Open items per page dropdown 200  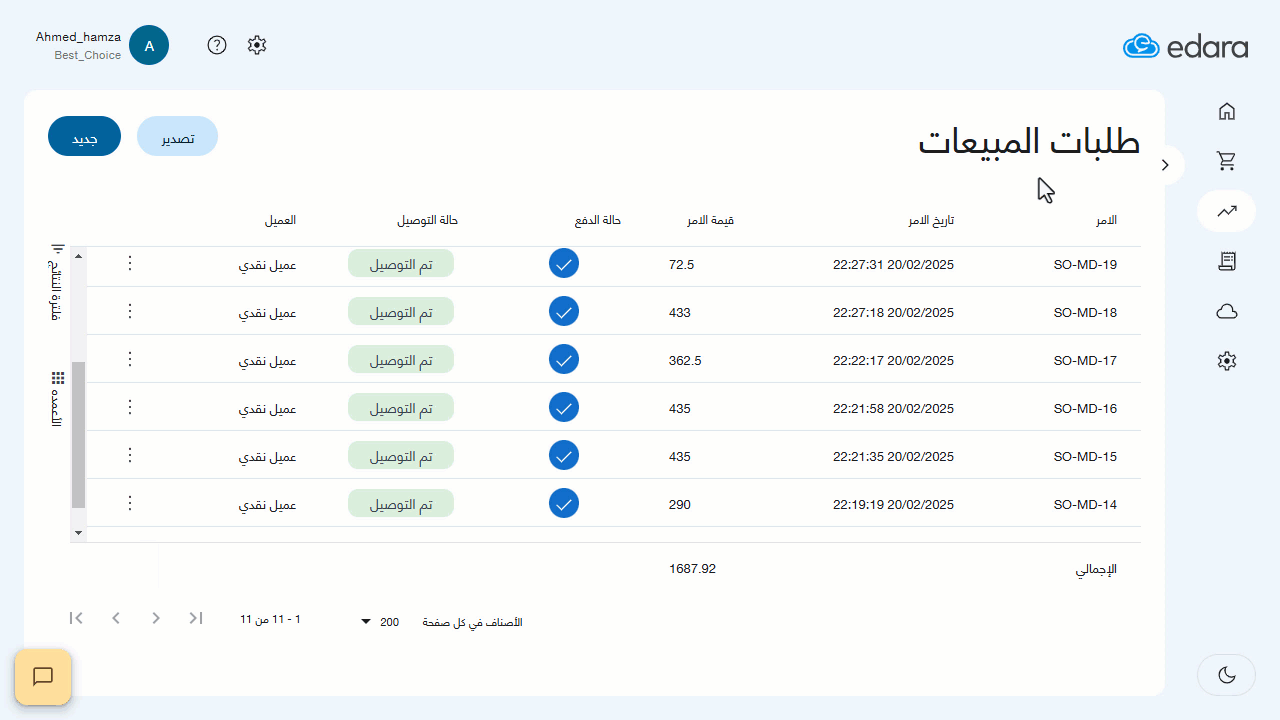381,622
